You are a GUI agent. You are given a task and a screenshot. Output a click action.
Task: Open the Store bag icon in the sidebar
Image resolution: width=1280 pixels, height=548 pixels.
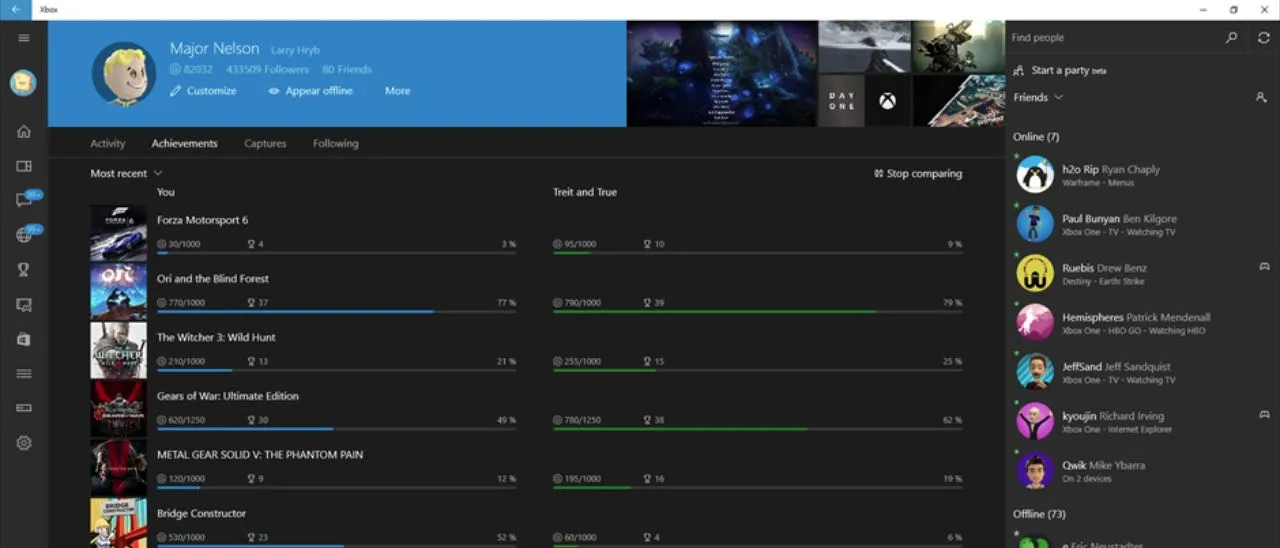click(x=24, y=339)
